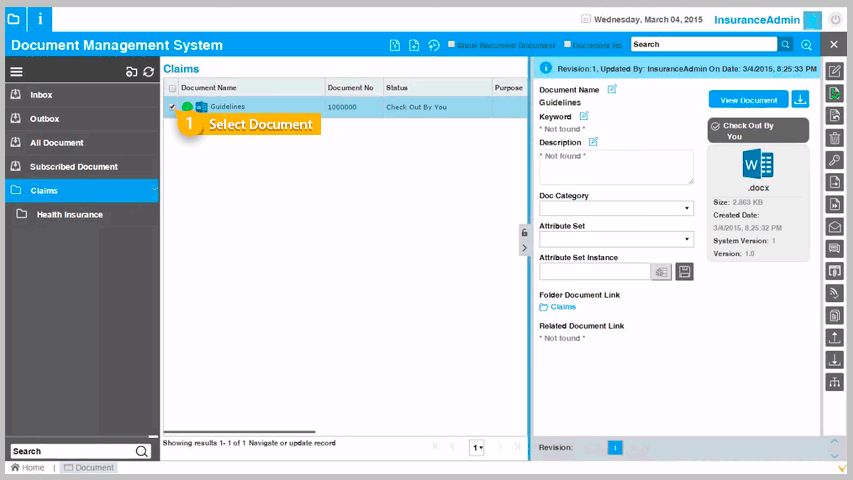Edit Document Name pencil icon
This screenshot has height=480, width=853.
(612, 89)
